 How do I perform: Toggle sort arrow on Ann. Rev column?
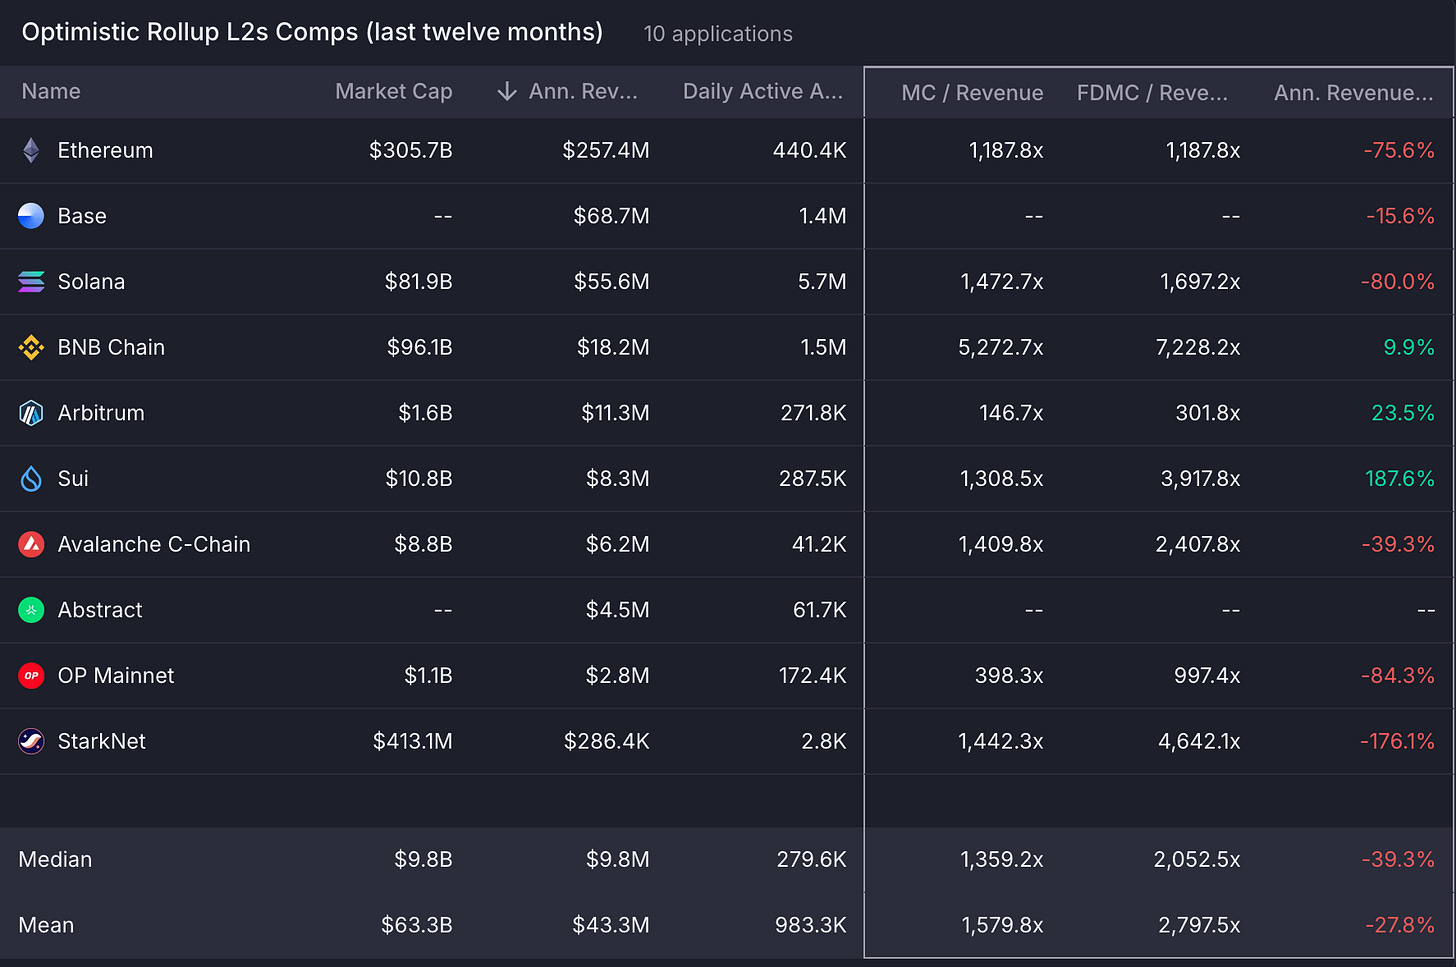507,92
